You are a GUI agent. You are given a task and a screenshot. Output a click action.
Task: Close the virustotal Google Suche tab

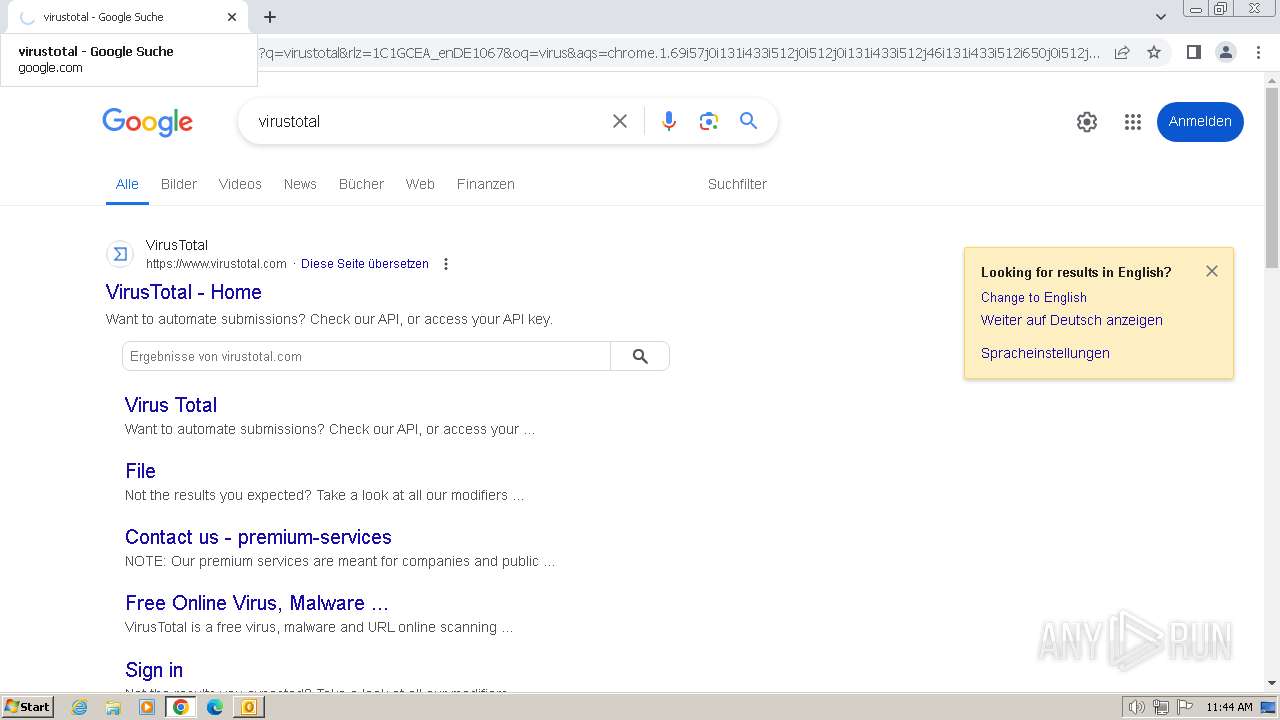232,17
